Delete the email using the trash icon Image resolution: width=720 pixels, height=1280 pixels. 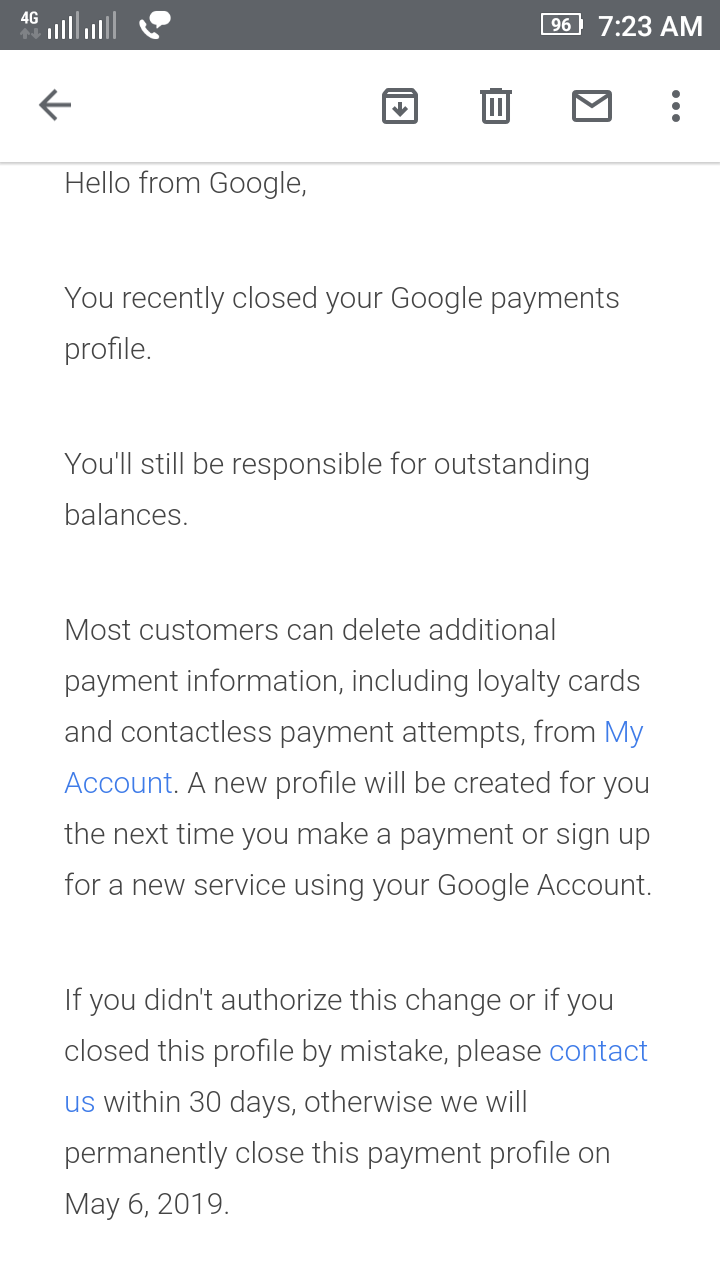496,105
